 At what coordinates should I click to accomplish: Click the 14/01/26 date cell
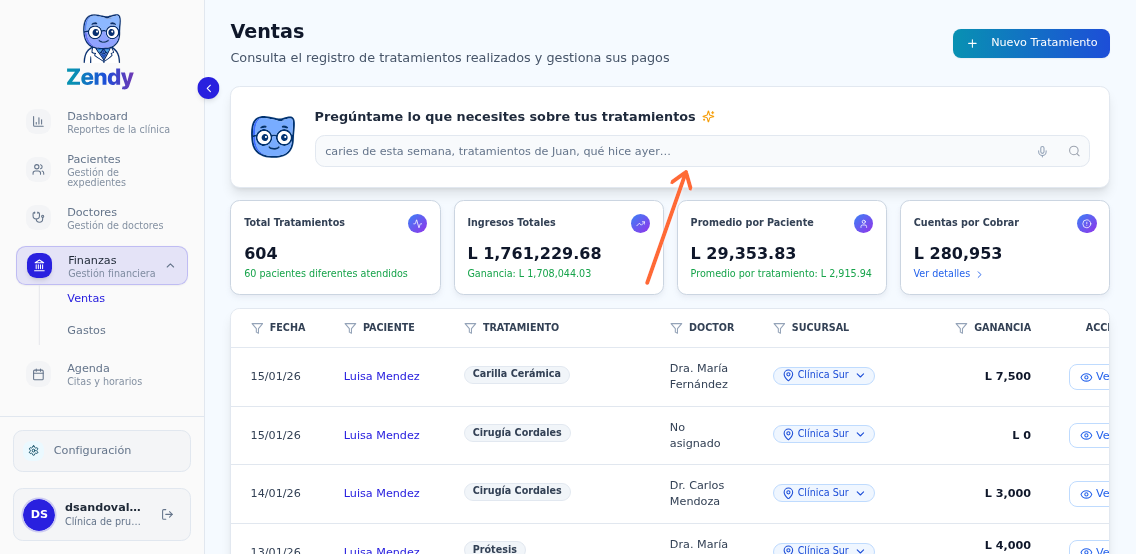coord(275,493)
